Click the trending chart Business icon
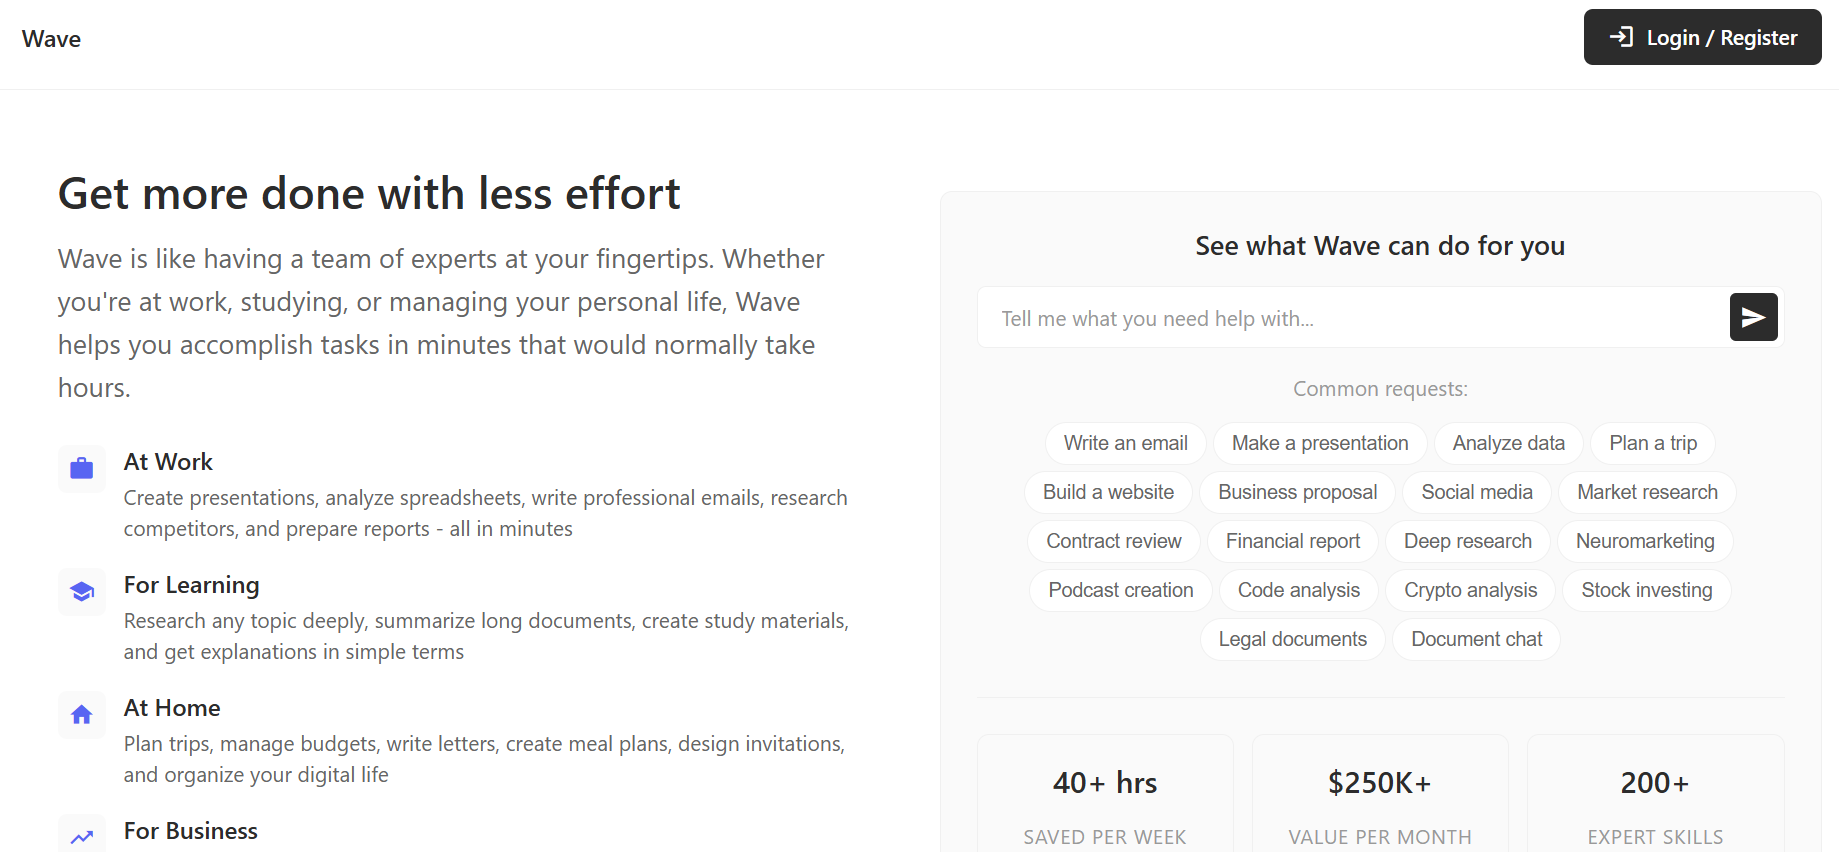Image resolution: width=1839 pixels, height=852 pixels. coord(82,836)
